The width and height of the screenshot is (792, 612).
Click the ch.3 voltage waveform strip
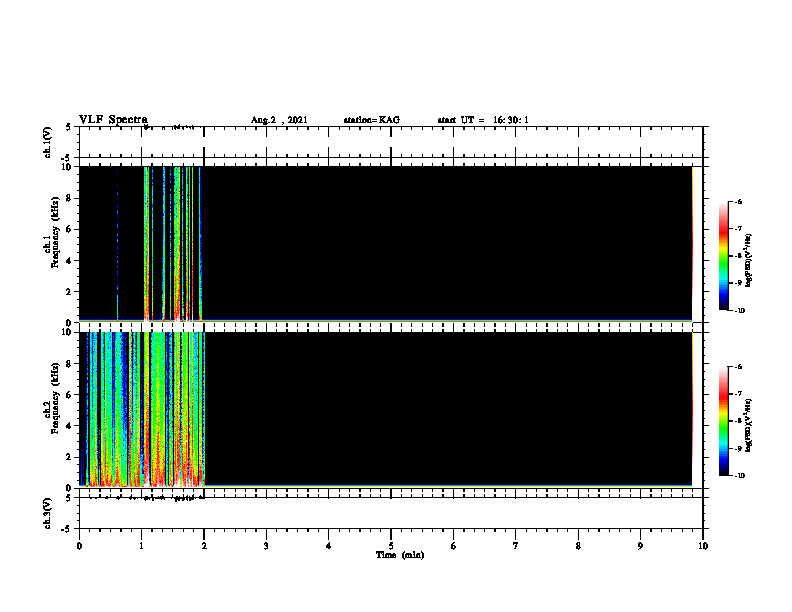(x=391, y=513)
